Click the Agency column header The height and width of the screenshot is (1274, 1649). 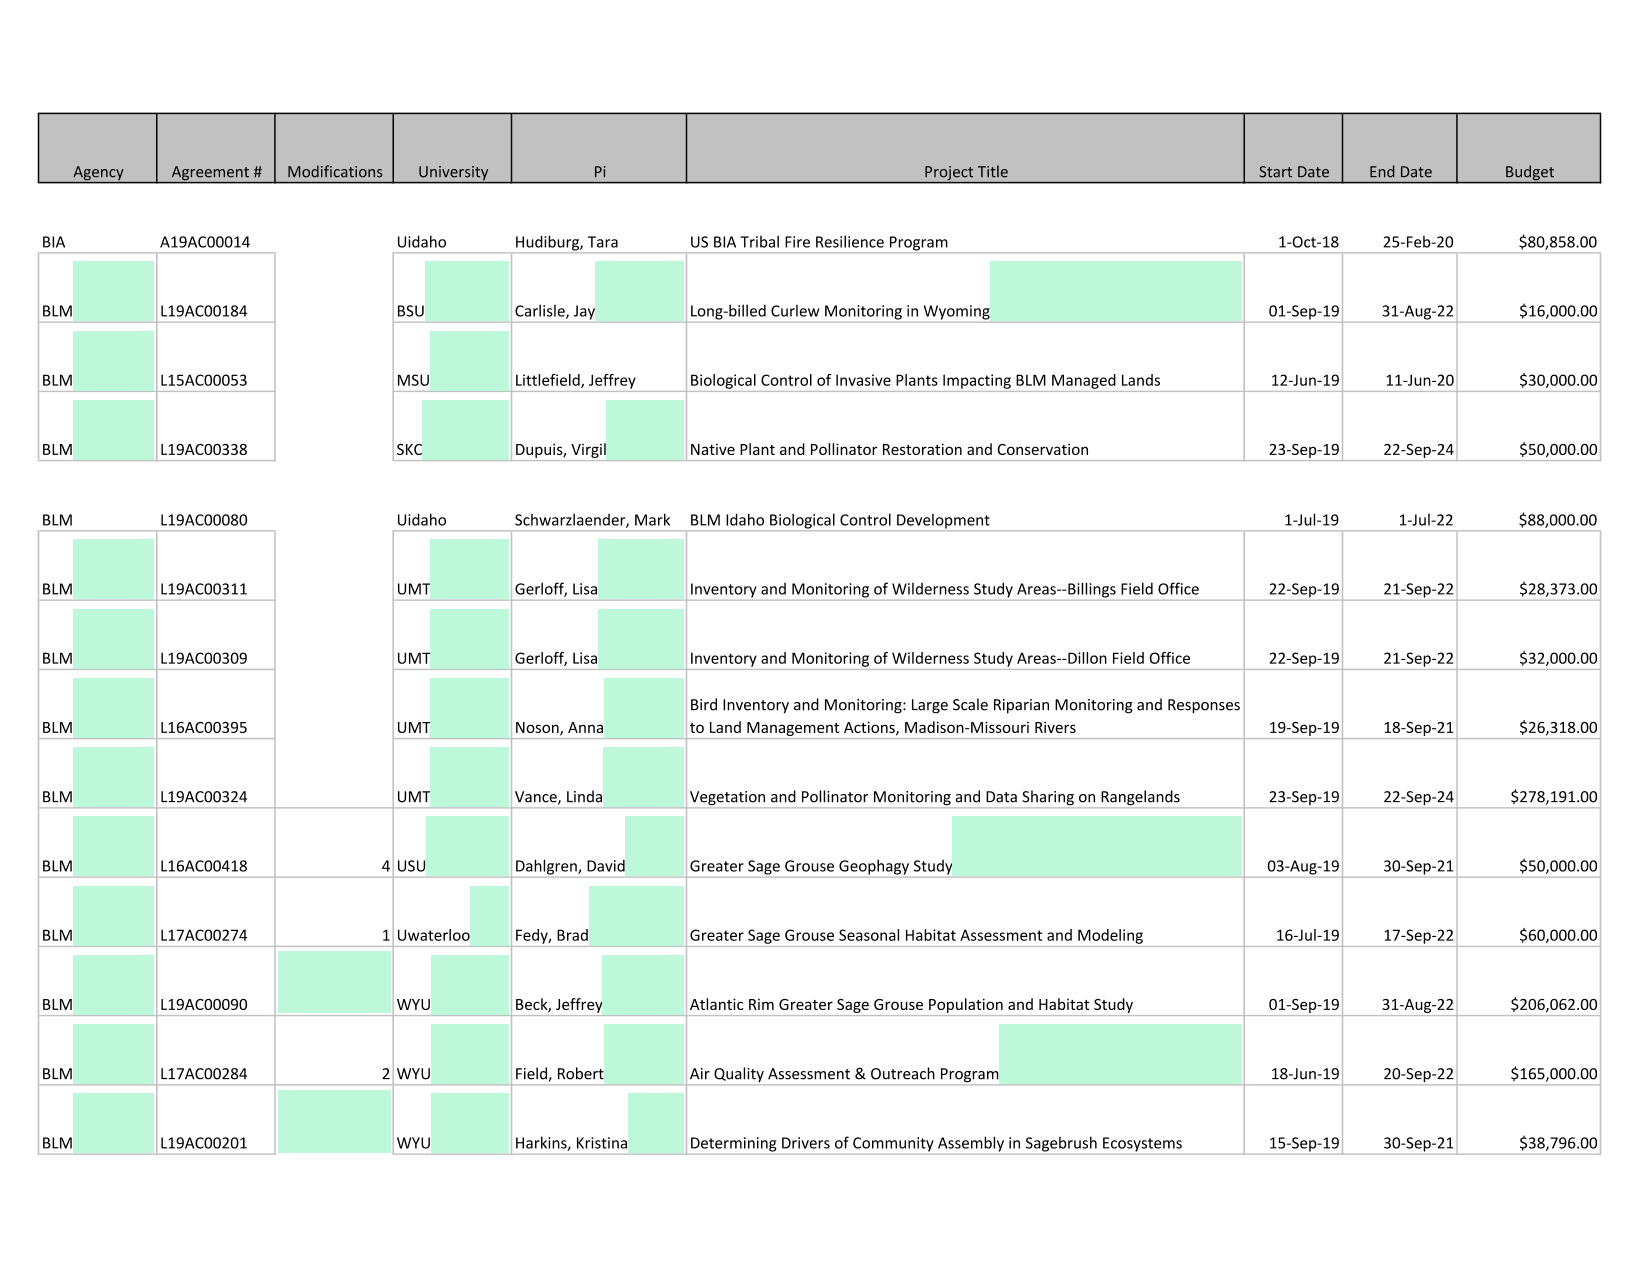[x=98, y=148]
